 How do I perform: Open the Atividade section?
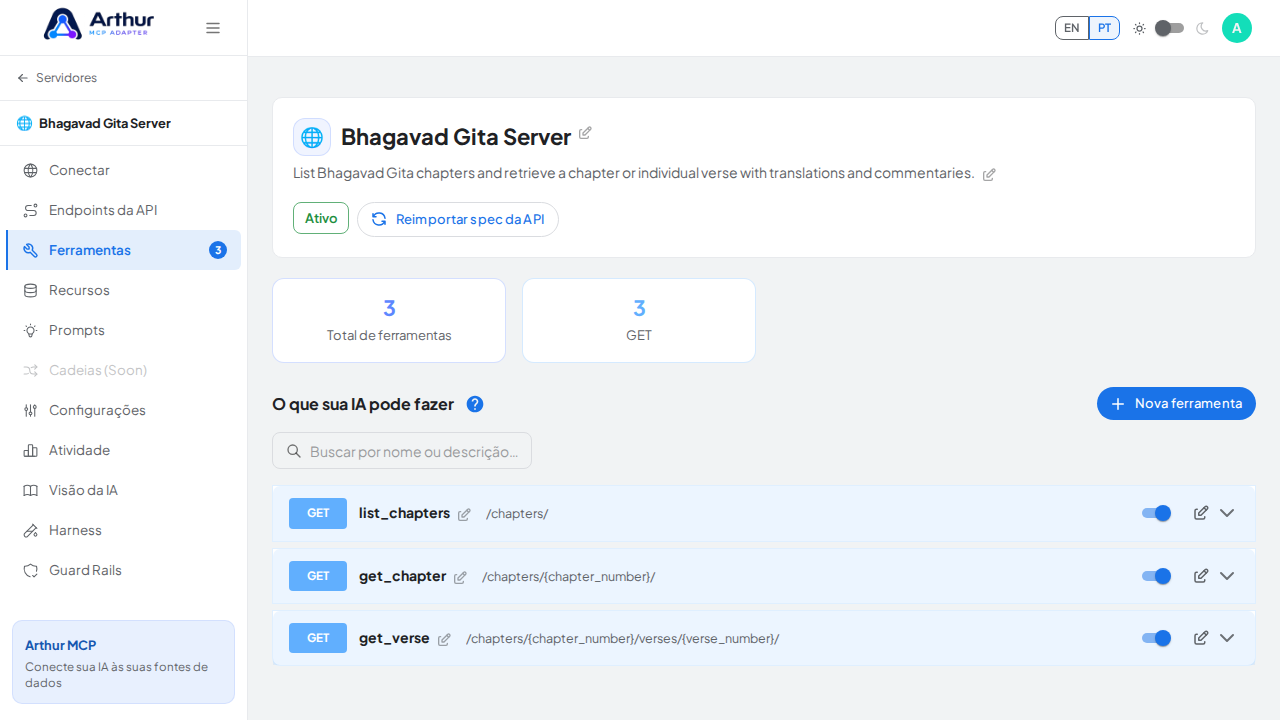(x=123, y=450)
